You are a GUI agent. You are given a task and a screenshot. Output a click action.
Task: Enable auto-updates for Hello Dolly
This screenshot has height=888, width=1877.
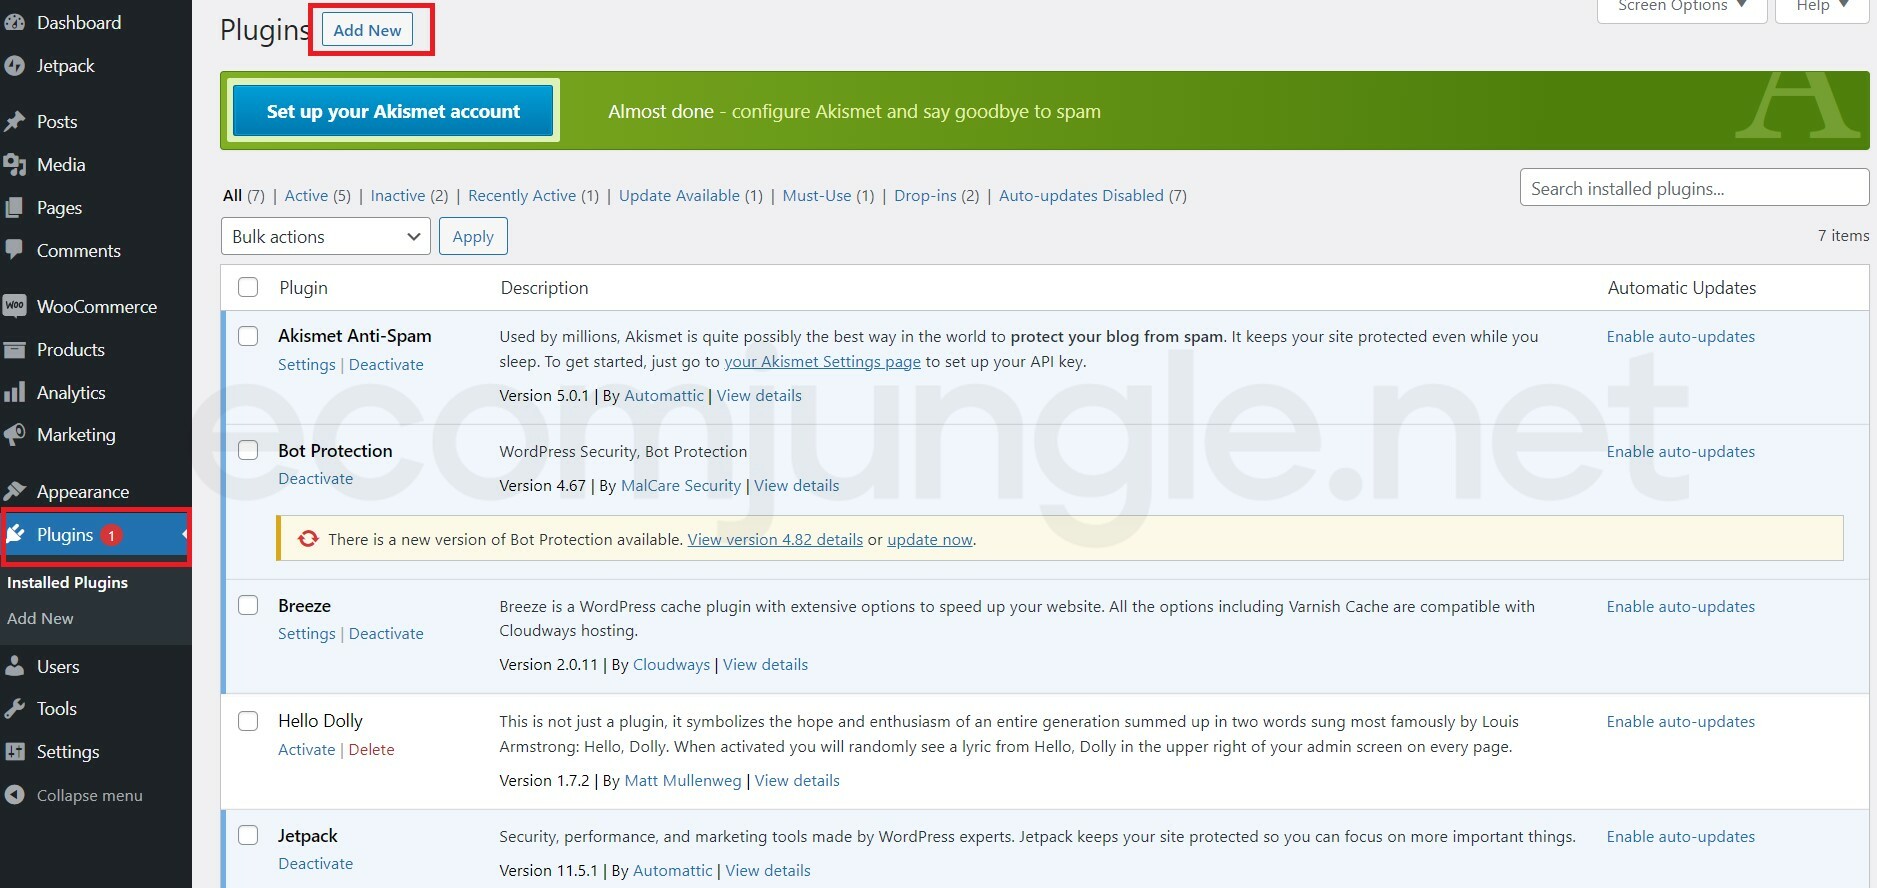click(x=1681, y=722)
